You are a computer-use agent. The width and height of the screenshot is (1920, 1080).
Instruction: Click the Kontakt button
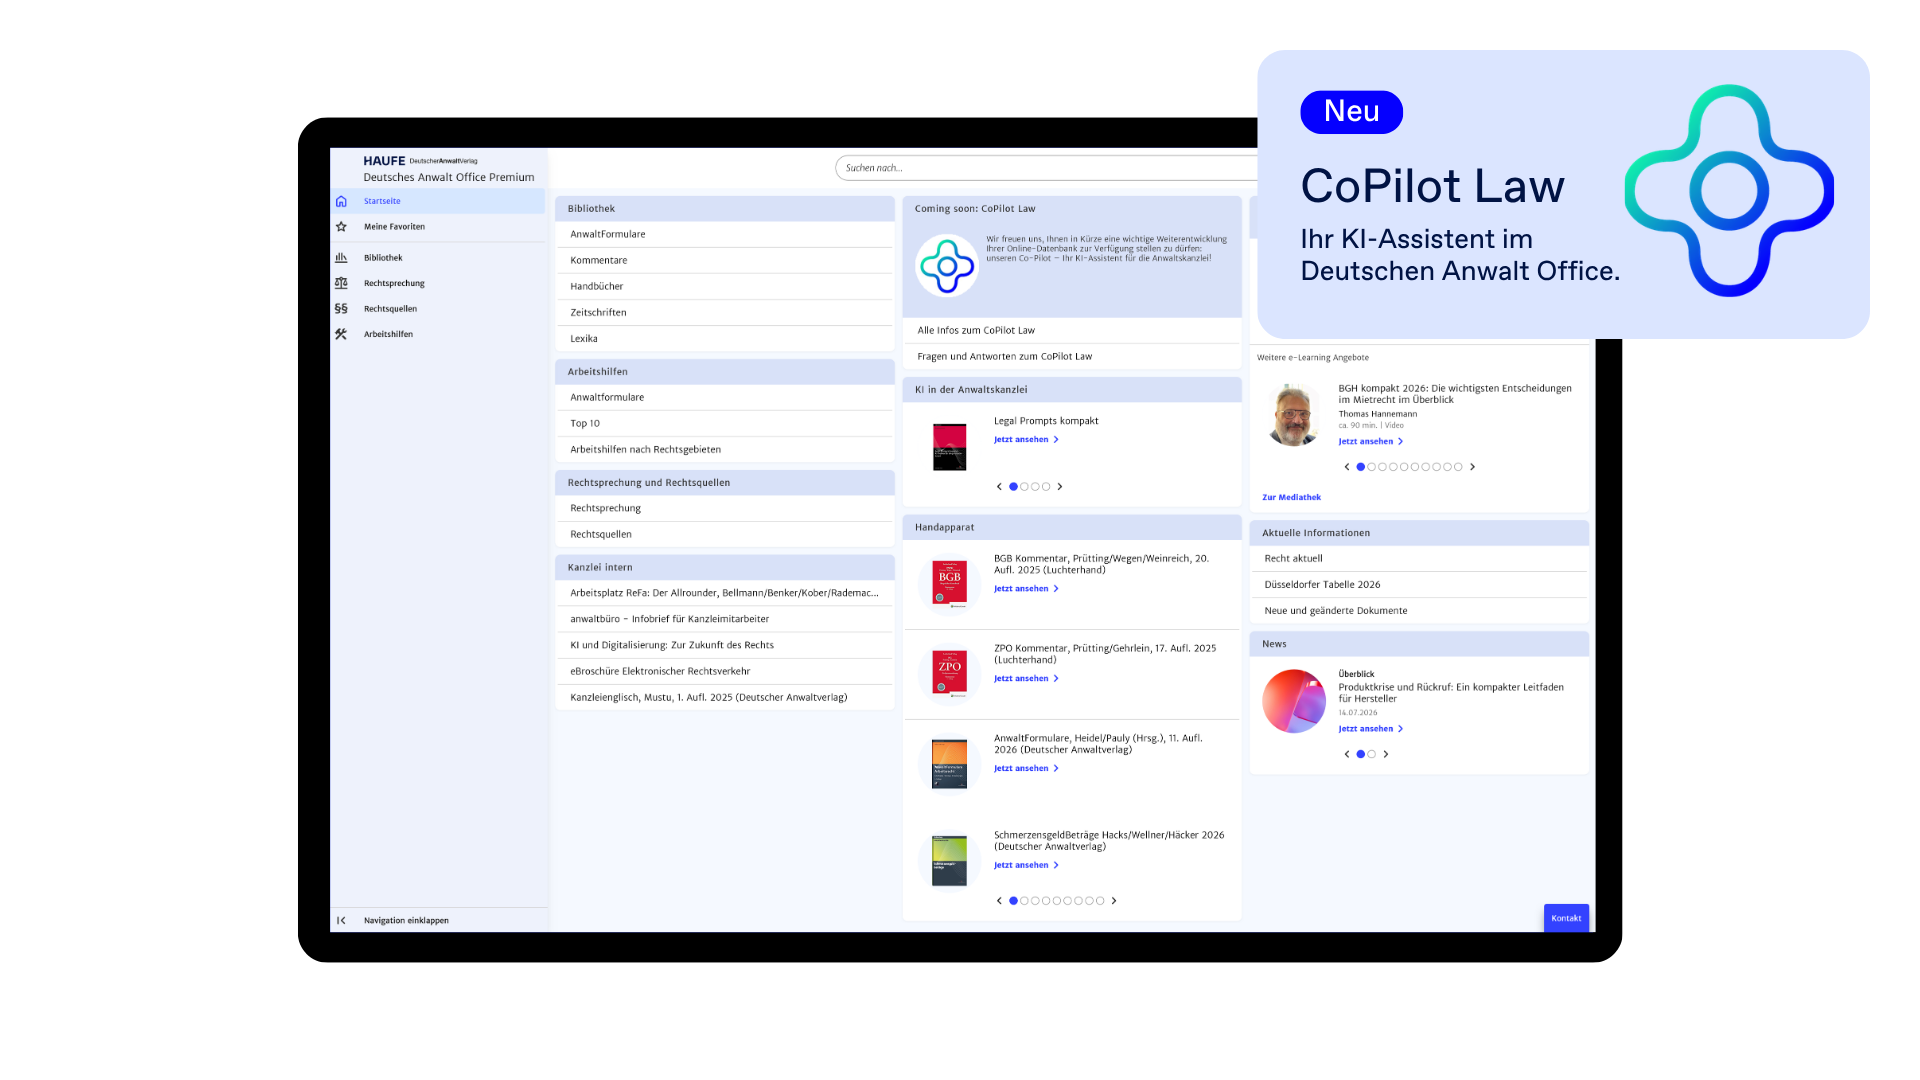(1566, 918)
